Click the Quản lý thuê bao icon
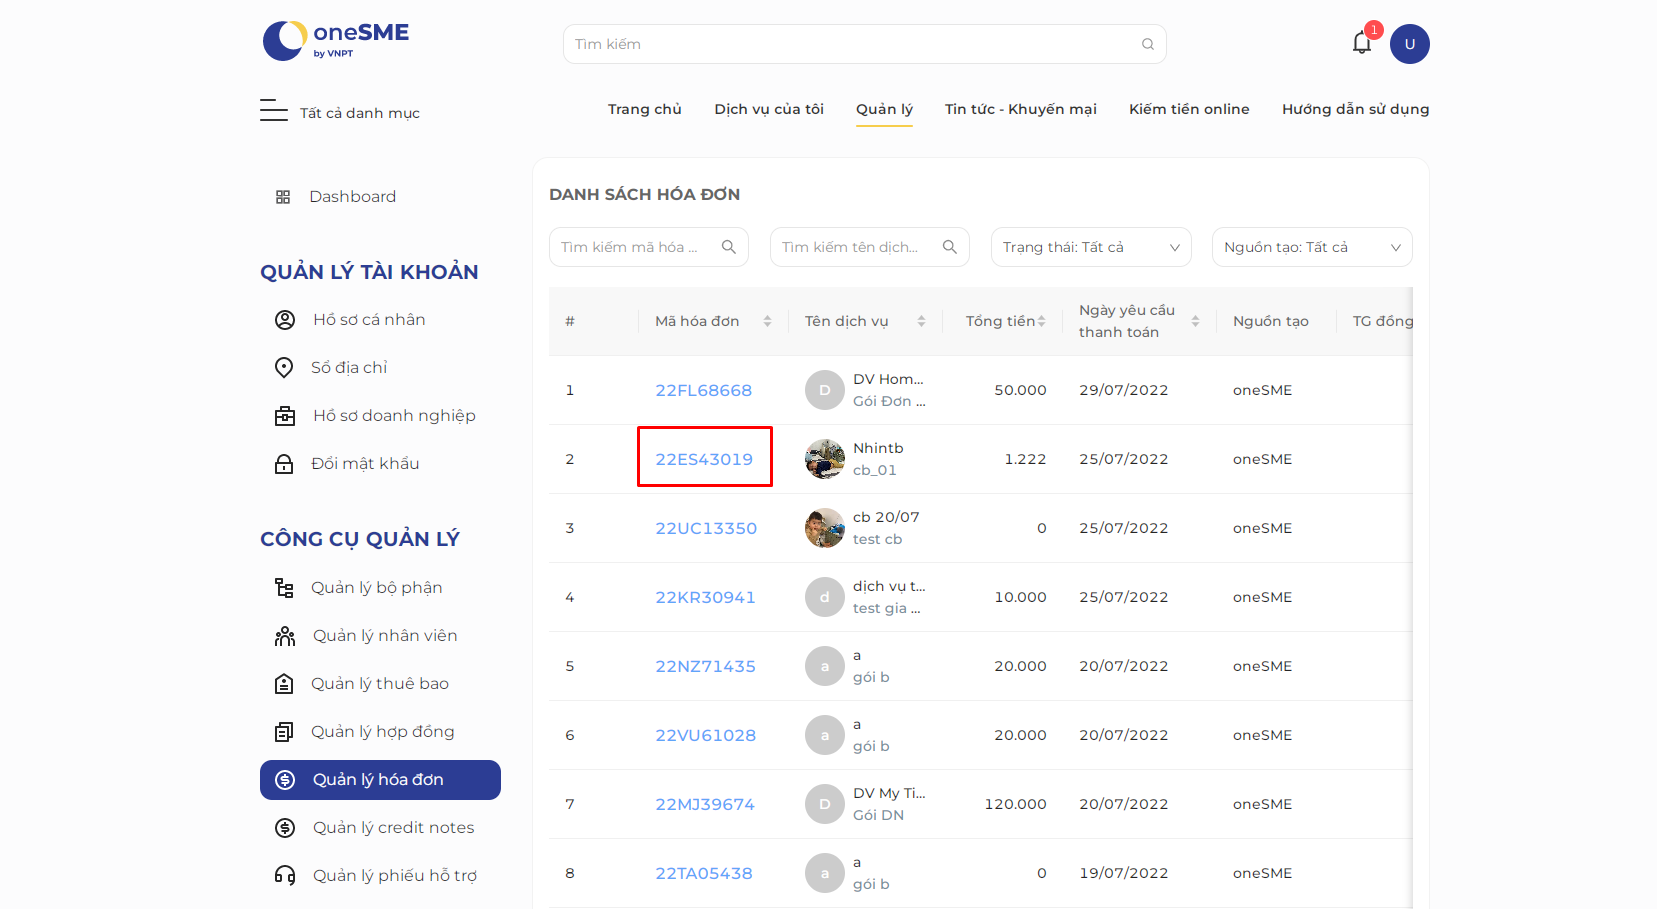Viewport: 1657px width, 909px height. tap(284, 684)
